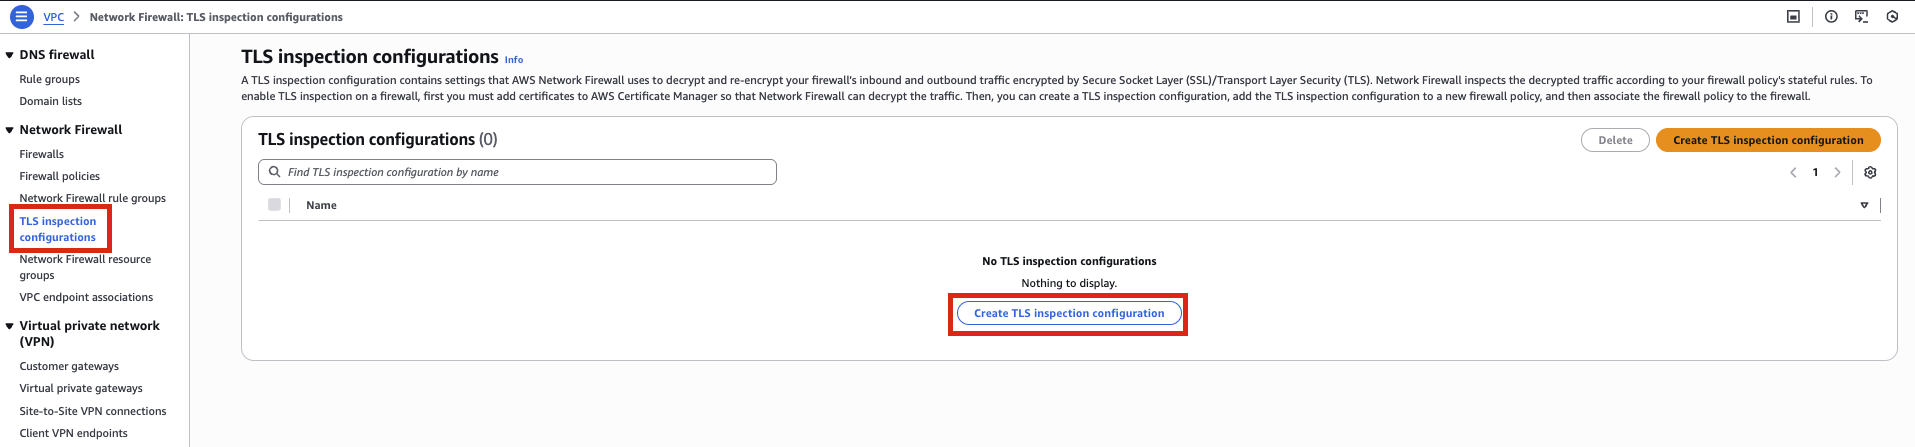The height and width of the screenshot is (447, 1915).
Task: Toggle the select-all checkbox in table header
Action: click(x=274, y=205)
